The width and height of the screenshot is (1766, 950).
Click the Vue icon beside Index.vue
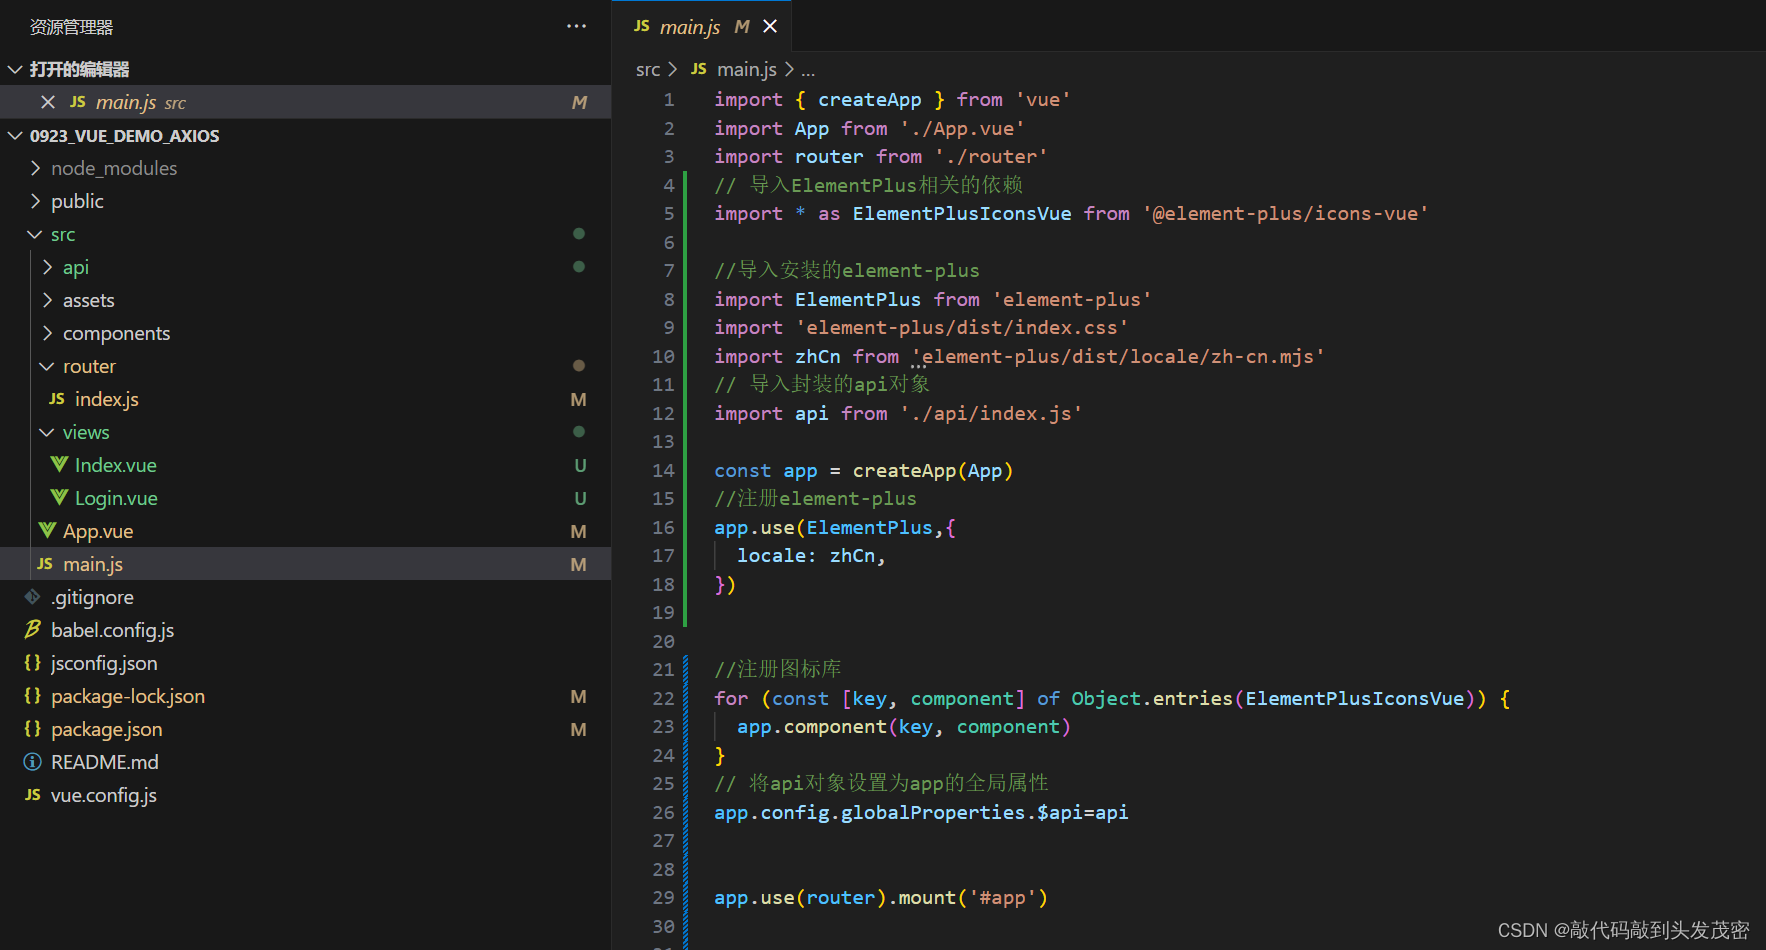(x=59, y=465)
